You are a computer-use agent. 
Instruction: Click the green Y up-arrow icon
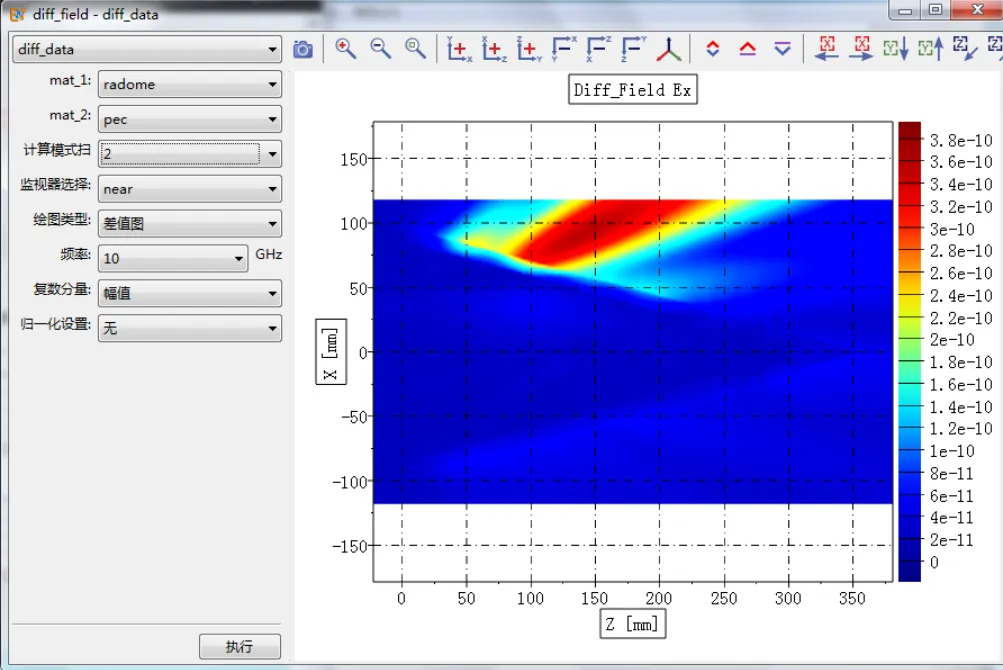(930, 49)
